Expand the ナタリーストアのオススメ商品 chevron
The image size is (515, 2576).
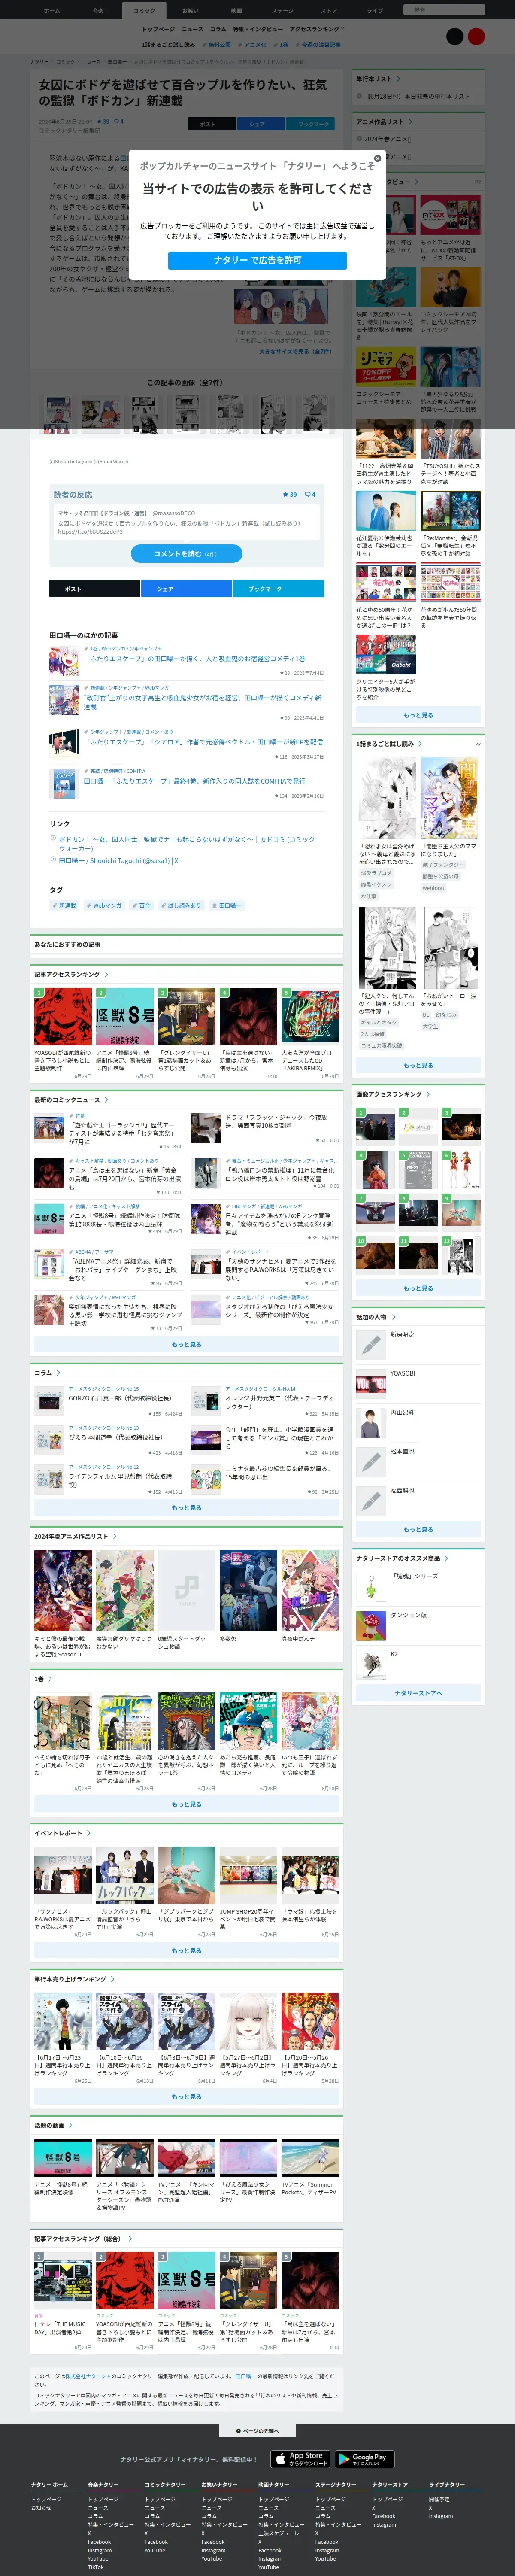point(446,1558)
